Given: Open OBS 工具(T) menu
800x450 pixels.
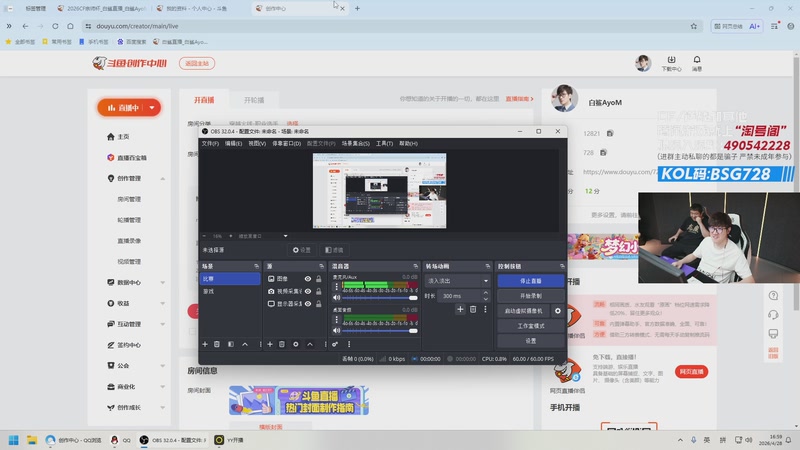Looking at the screenshot, I should tap(385, 144).
